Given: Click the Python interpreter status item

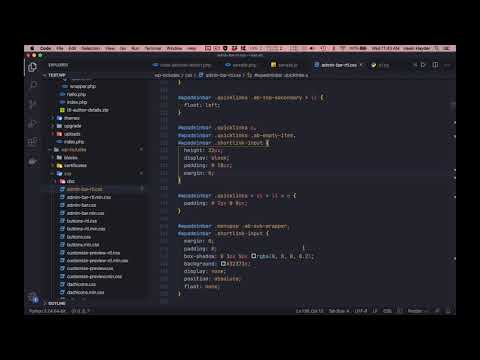Looking at the screenshot, I should [x=47, y=311].
